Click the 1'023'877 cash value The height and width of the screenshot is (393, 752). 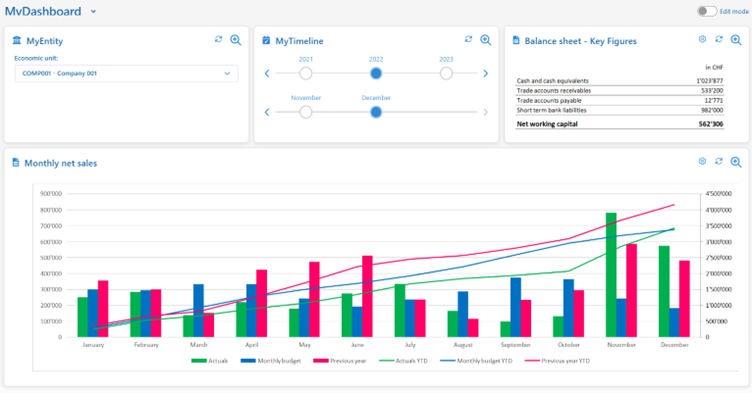pos(710,81)
